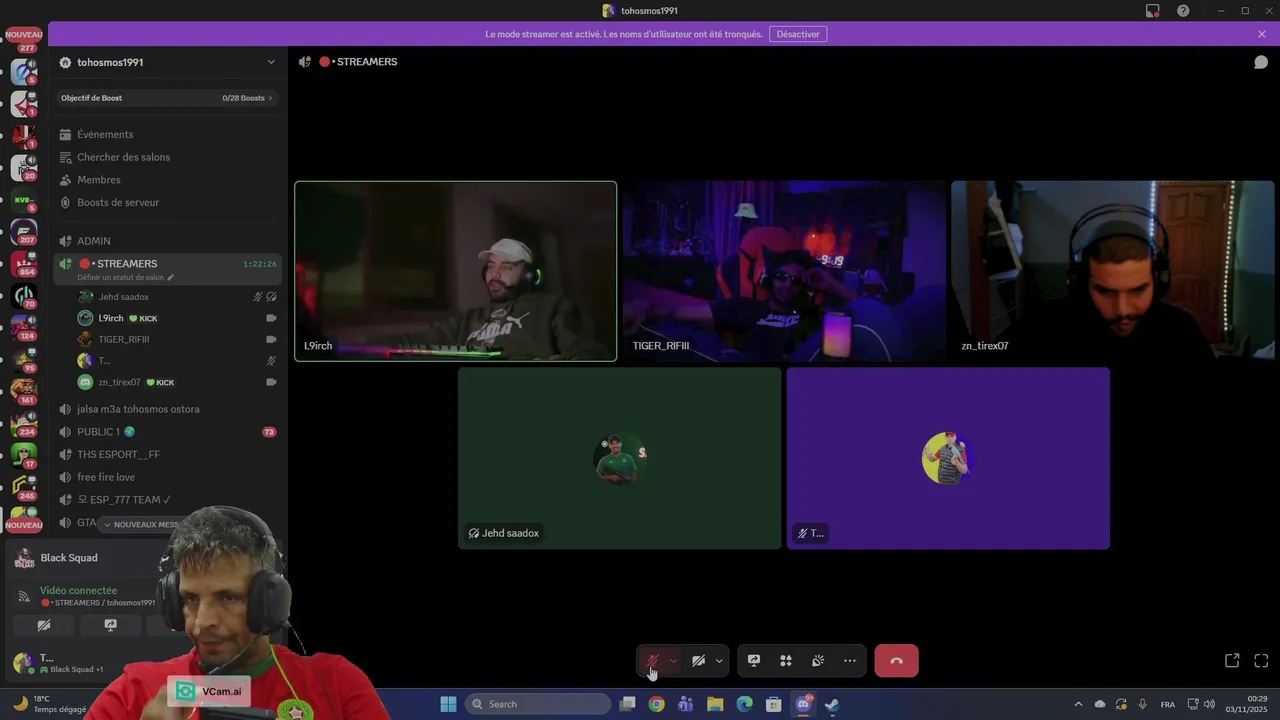Viewport: 1280px width, 720px height.
Task: Open the 0/28 Boosts link
Action: [247, 98]
